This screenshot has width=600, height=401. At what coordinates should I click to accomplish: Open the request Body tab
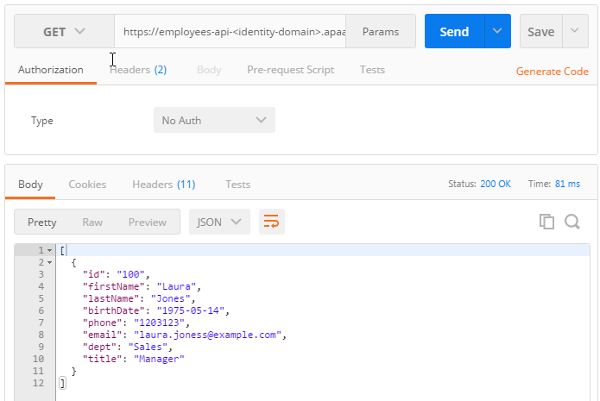tap(209, 70)
